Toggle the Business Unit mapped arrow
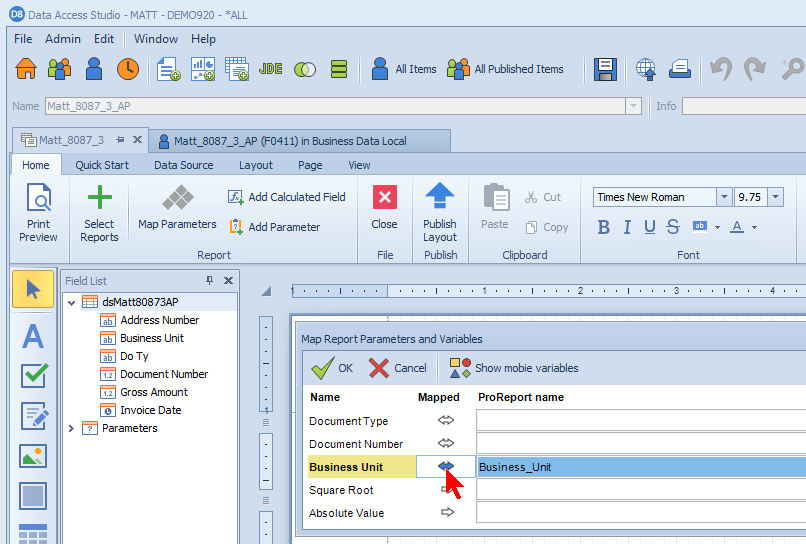 pyautogui.click(x=446, y=466)
